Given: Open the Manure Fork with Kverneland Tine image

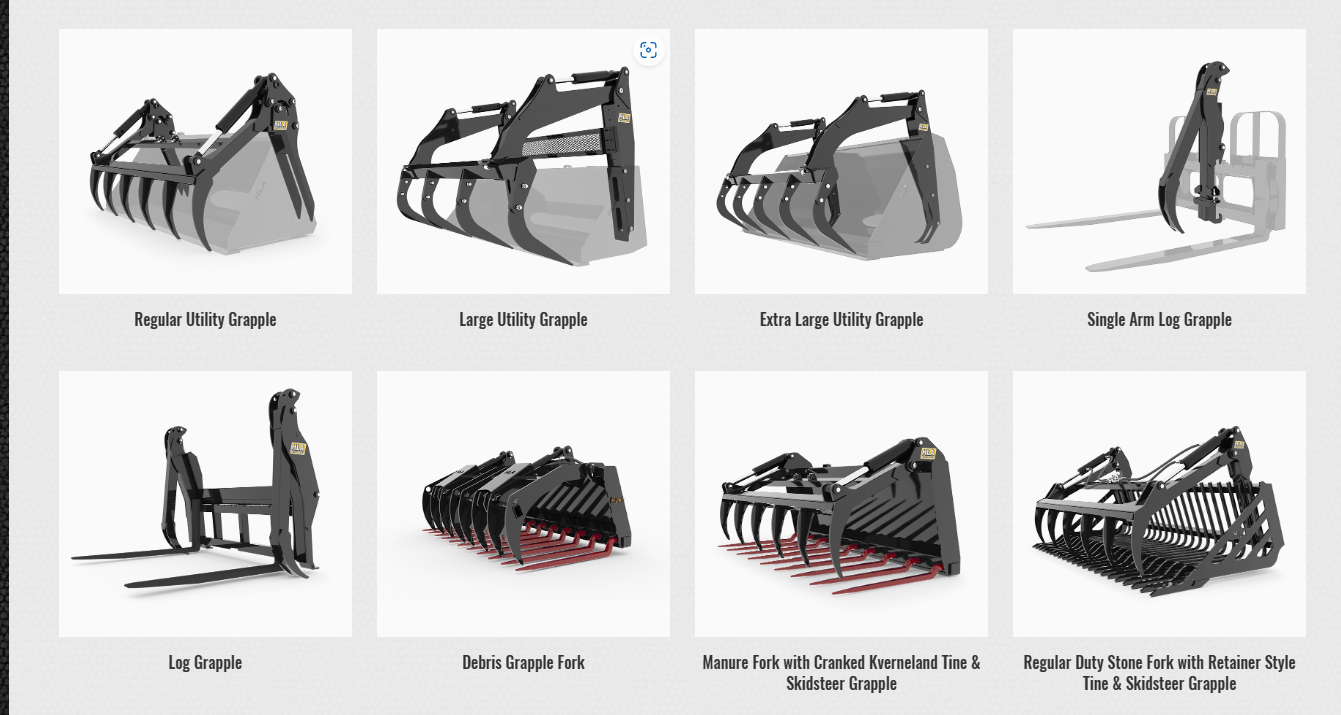Looking at the screenshot, I should 841,504.
